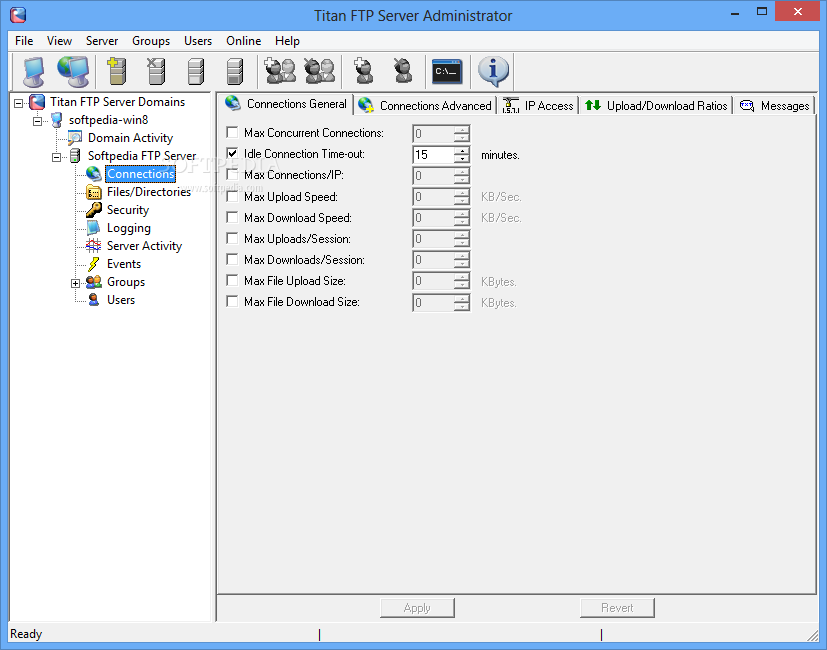Enable Max Connections/IP checkbox
Screen dimensions: 827x650
coord(232,174)
